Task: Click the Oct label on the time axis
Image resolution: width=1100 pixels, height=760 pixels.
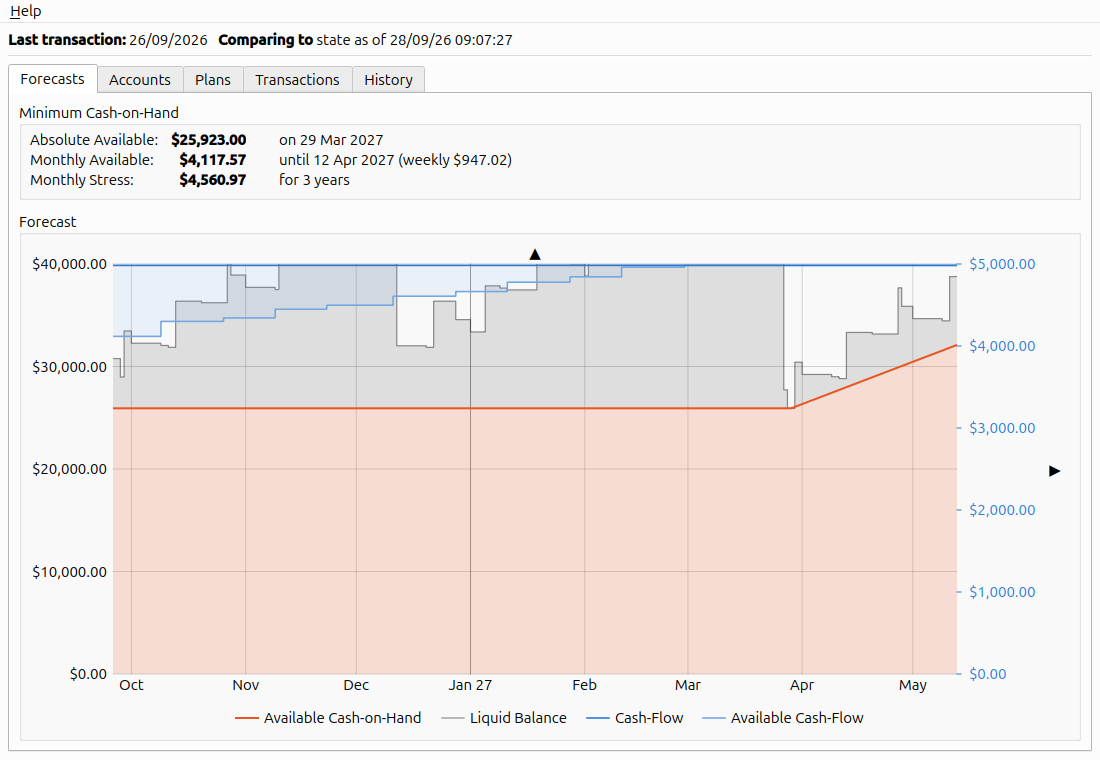Action: point(131,685)
